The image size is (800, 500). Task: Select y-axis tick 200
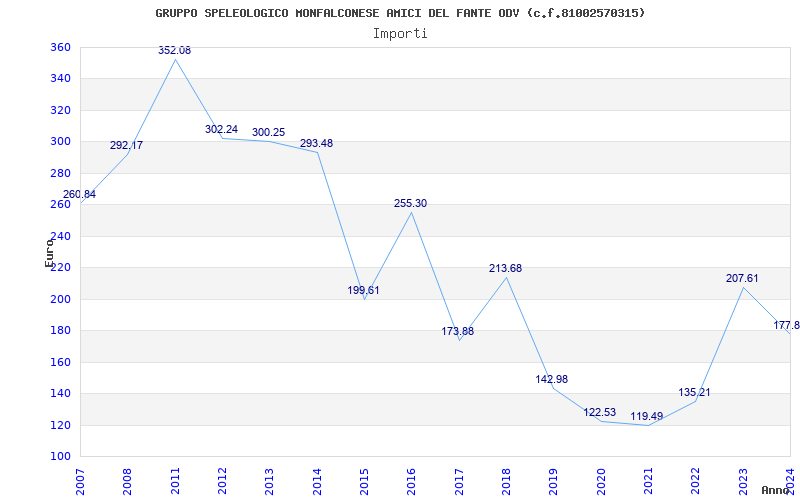pyautogui.click(x=60, y=299)
